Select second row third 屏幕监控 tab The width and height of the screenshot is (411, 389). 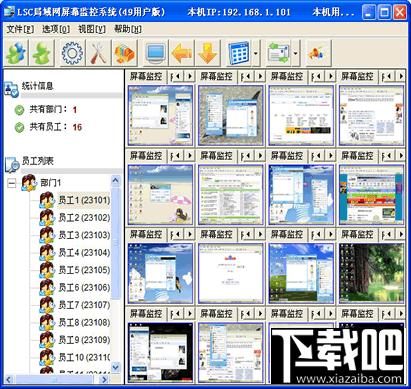[x=287, y=156]
